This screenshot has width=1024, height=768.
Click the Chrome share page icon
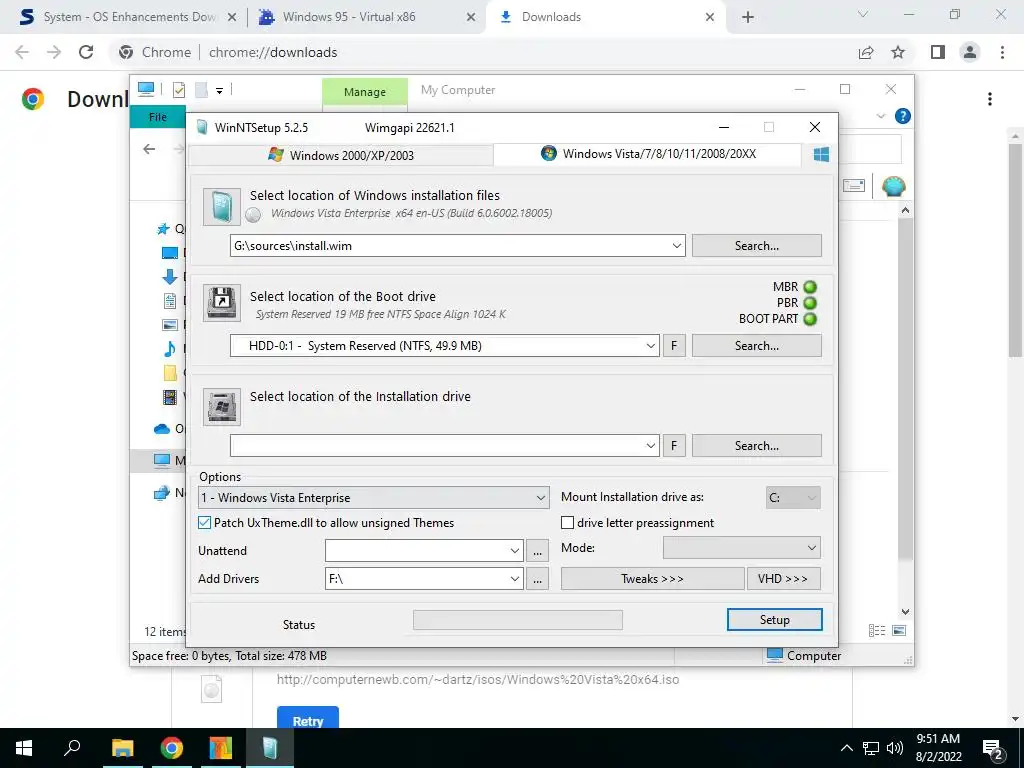(x=866, y=52)
